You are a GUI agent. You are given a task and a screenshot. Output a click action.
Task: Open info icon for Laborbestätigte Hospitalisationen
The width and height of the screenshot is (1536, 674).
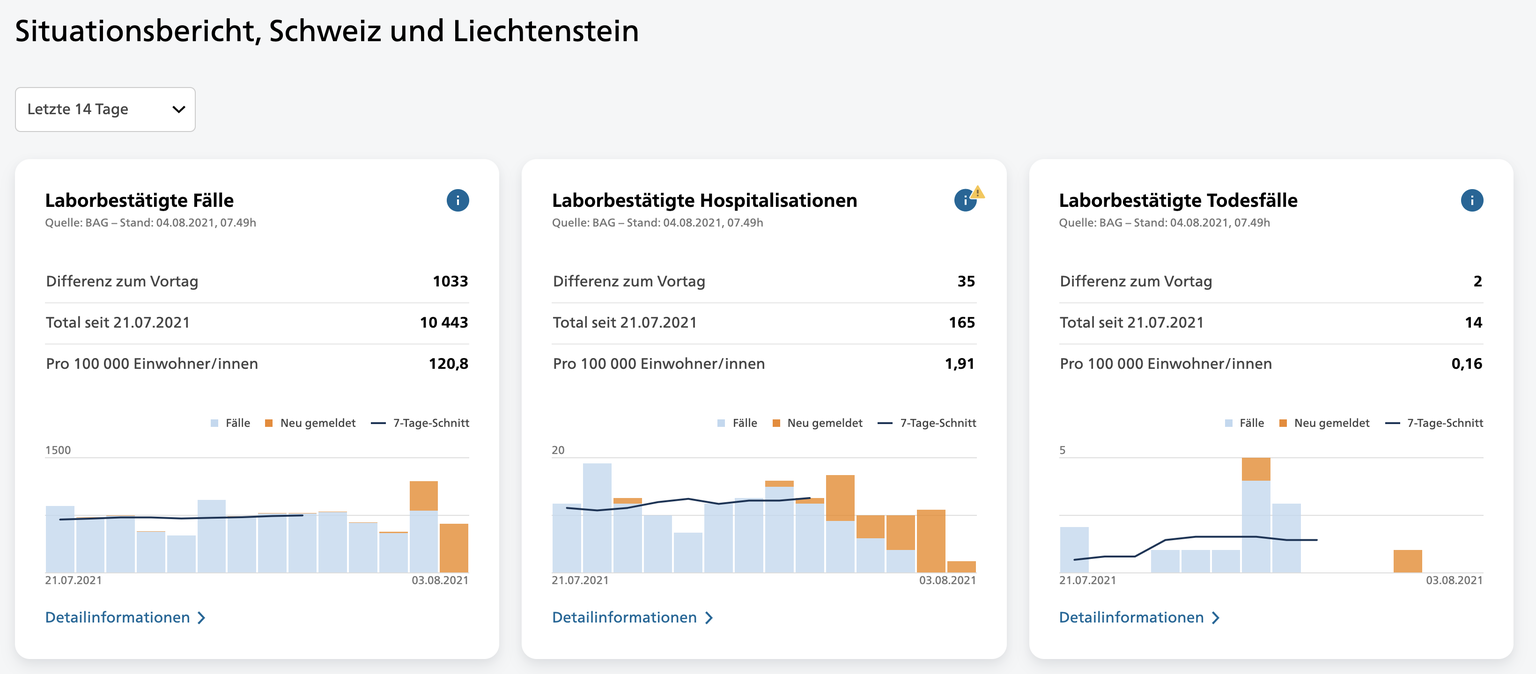(964, 201)
